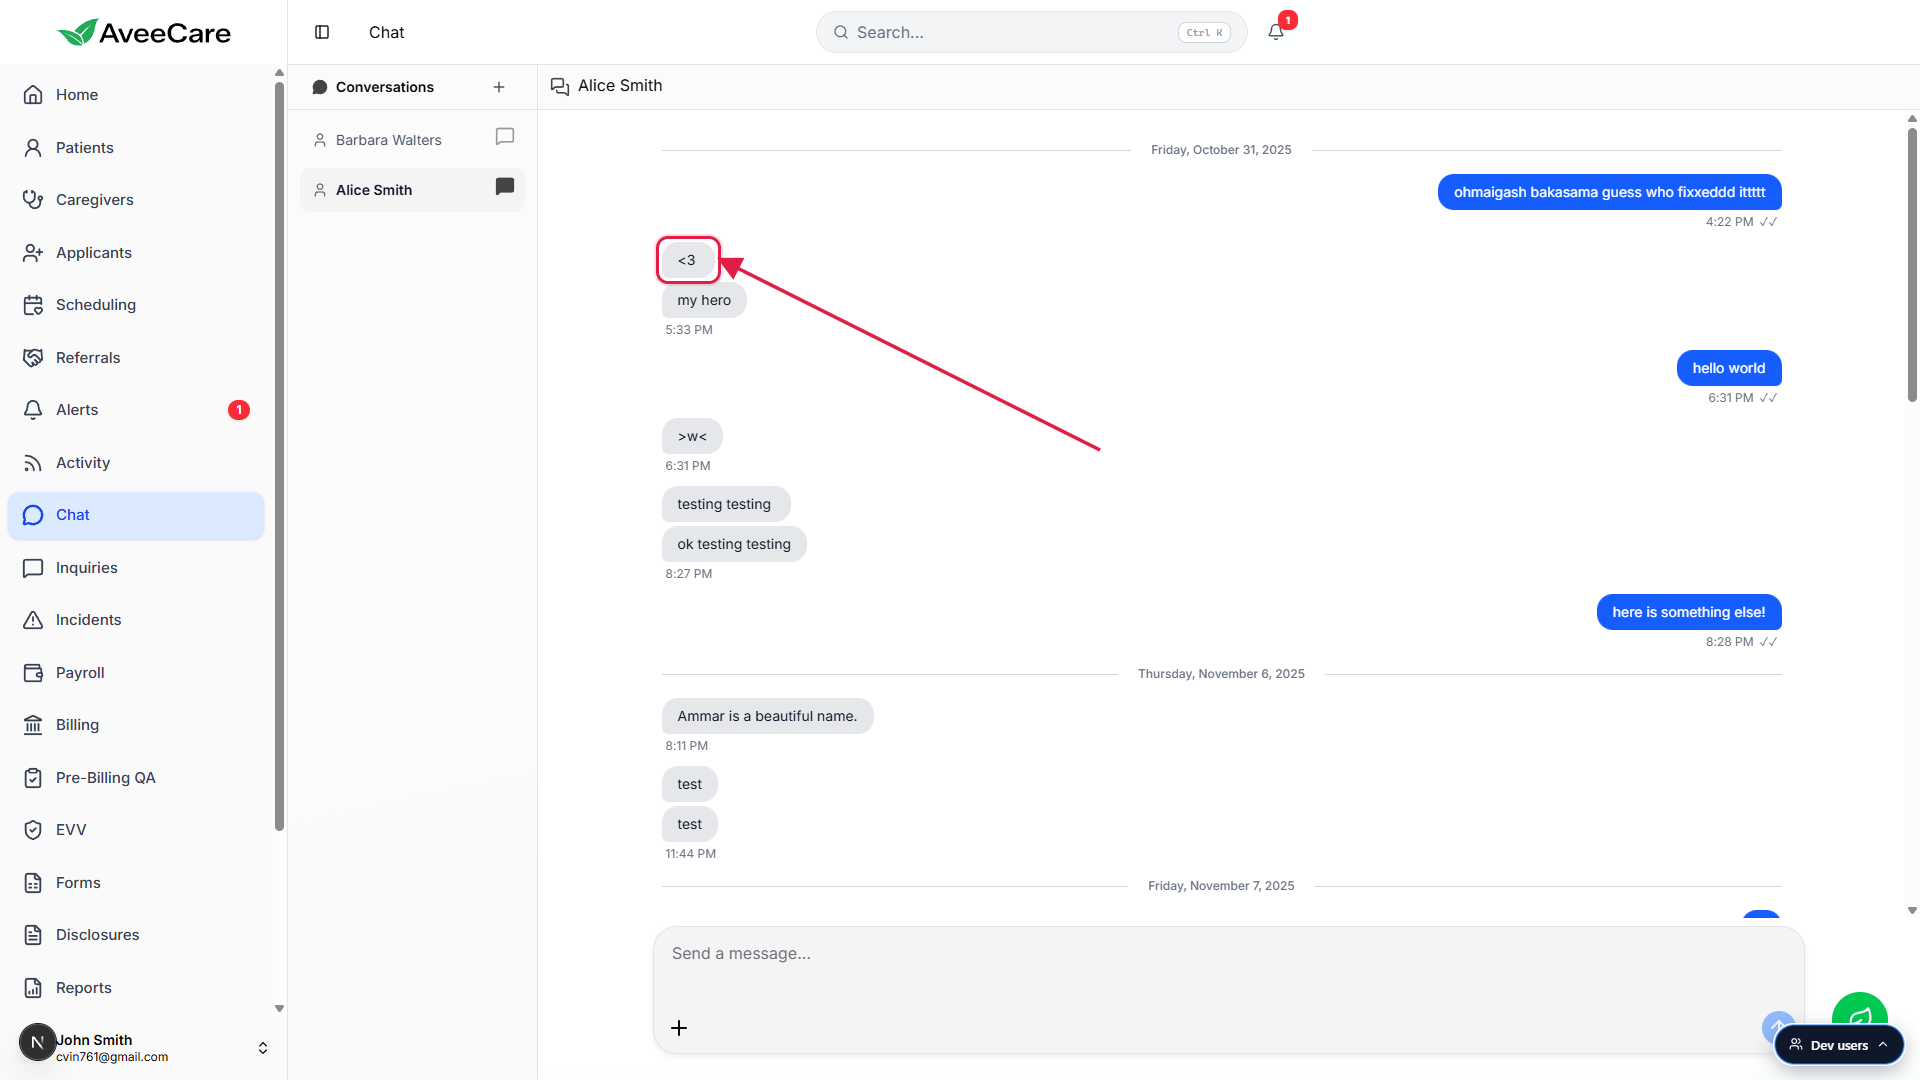Screen dimensions: 1920x1080
Task: Click the EVV shield icon
Action: pyautogui.click(x=33, y=830)
